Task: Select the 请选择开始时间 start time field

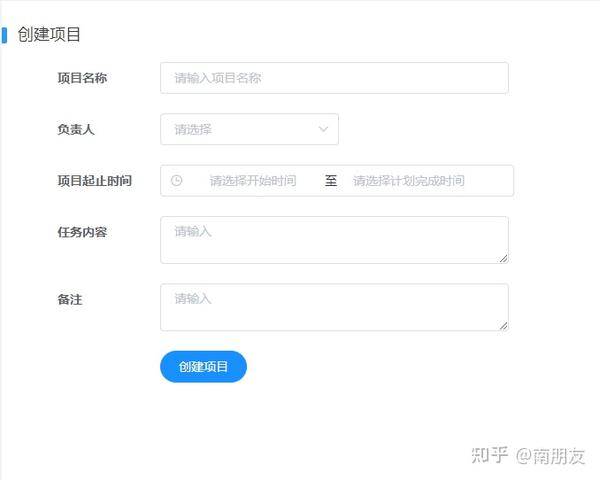Action: 253,181
